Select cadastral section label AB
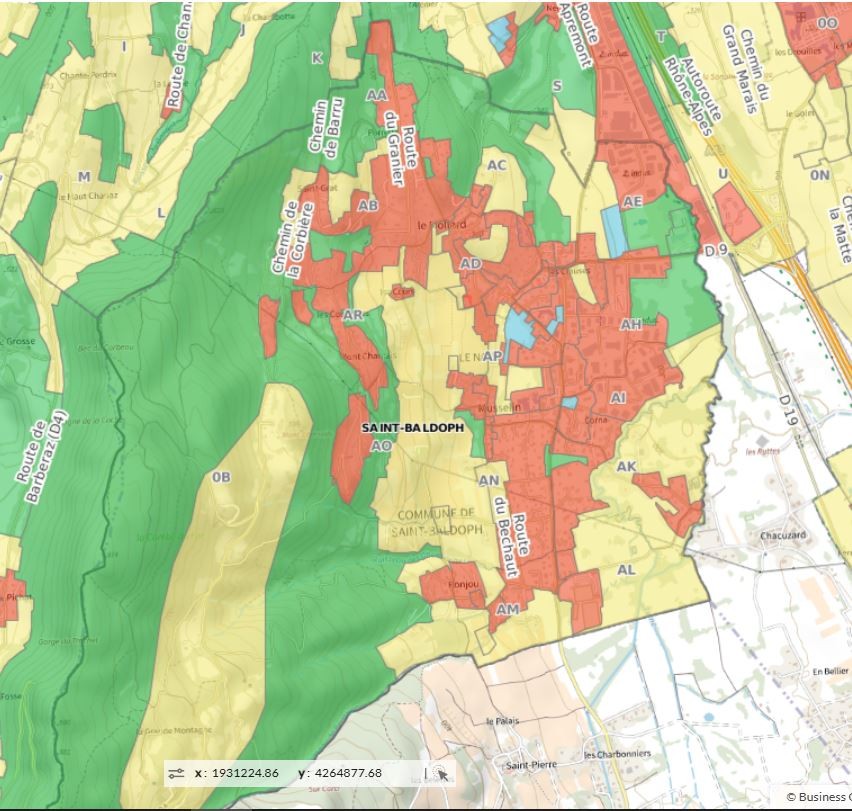The width and height of the screenshot is (852, 811). [x=368, y=205]
